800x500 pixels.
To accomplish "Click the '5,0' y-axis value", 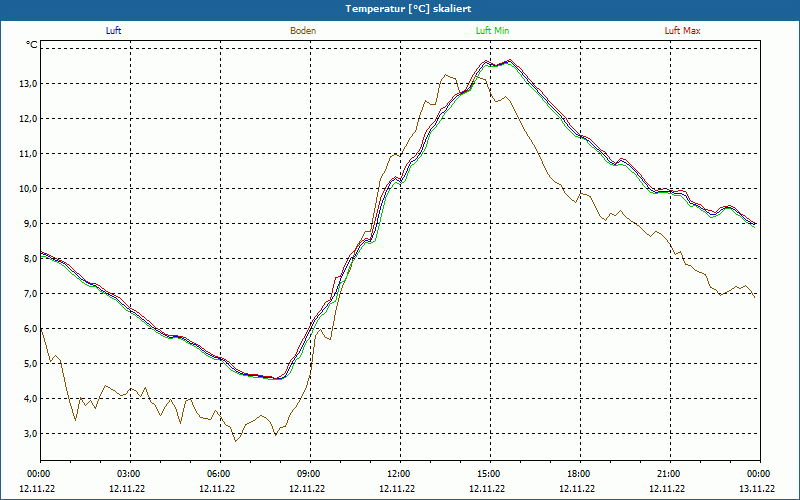I will pos(30,364).
